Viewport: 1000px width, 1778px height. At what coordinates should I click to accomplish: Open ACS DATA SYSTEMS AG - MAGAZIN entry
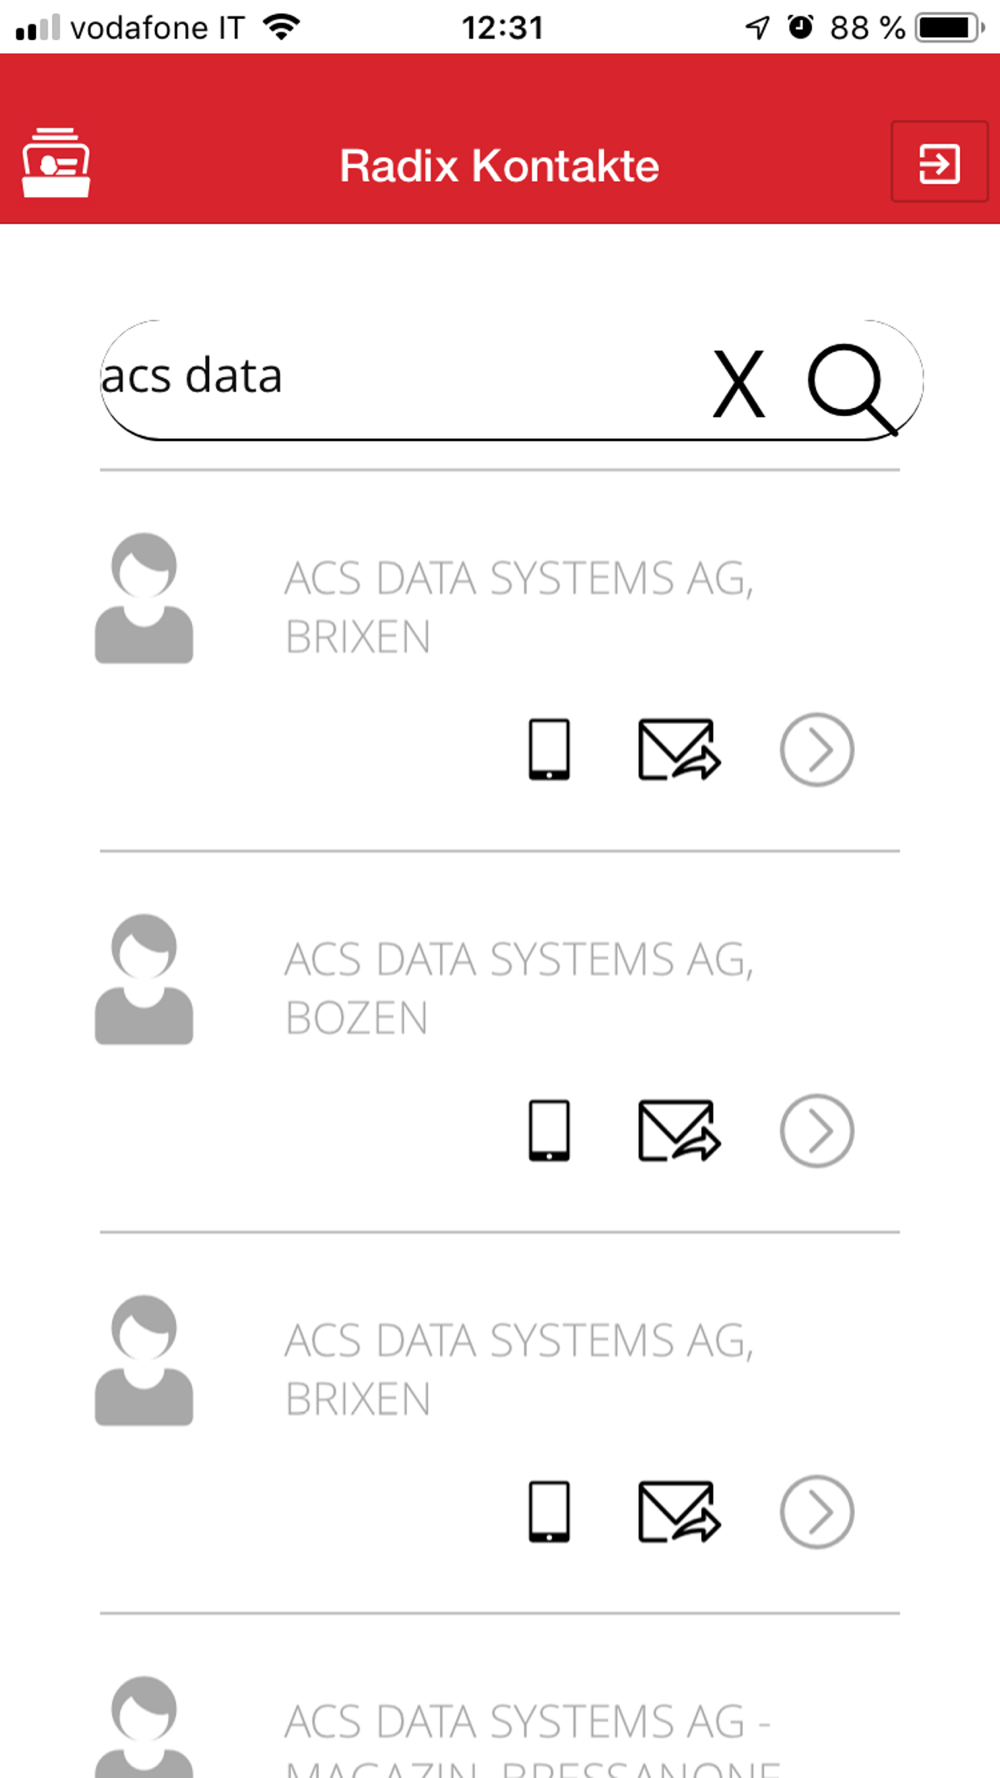pos(532,1738)
